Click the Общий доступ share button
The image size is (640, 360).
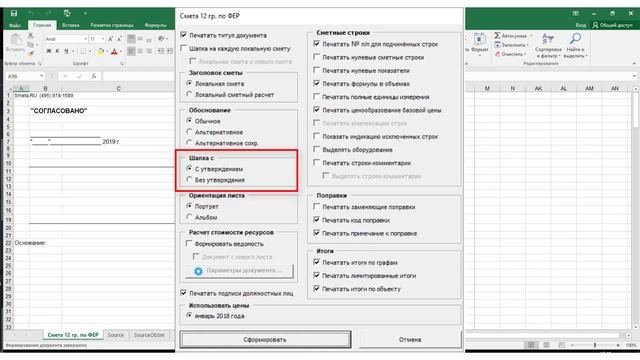click(x=612, y=25)
